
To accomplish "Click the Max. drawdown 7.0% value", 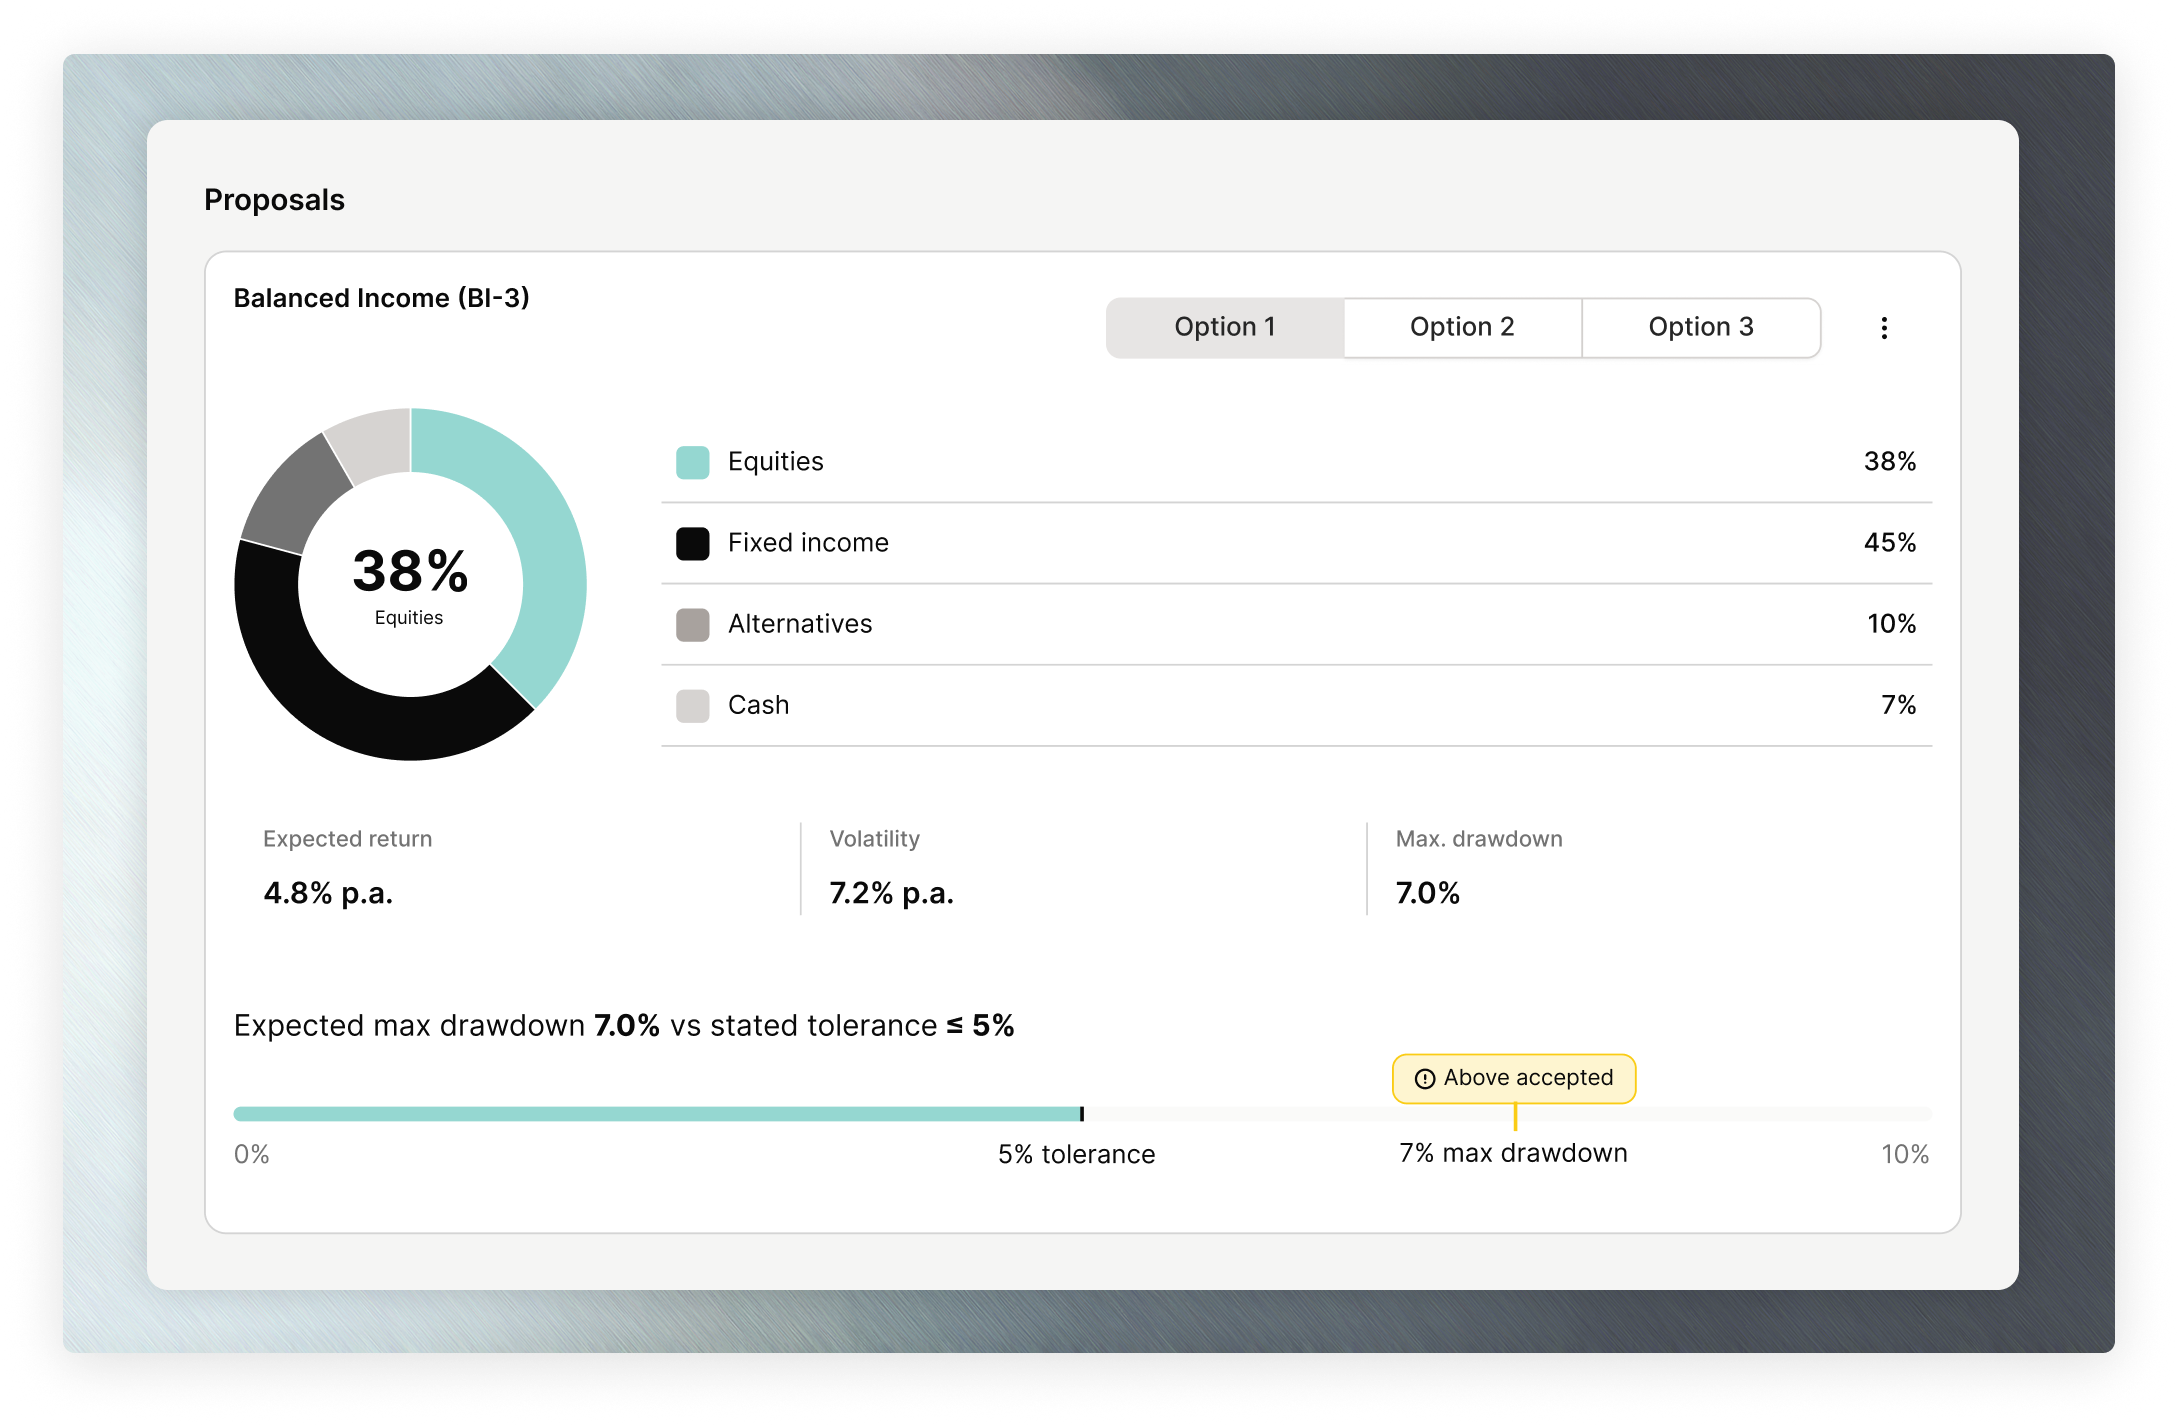I will click(1428, 892).
